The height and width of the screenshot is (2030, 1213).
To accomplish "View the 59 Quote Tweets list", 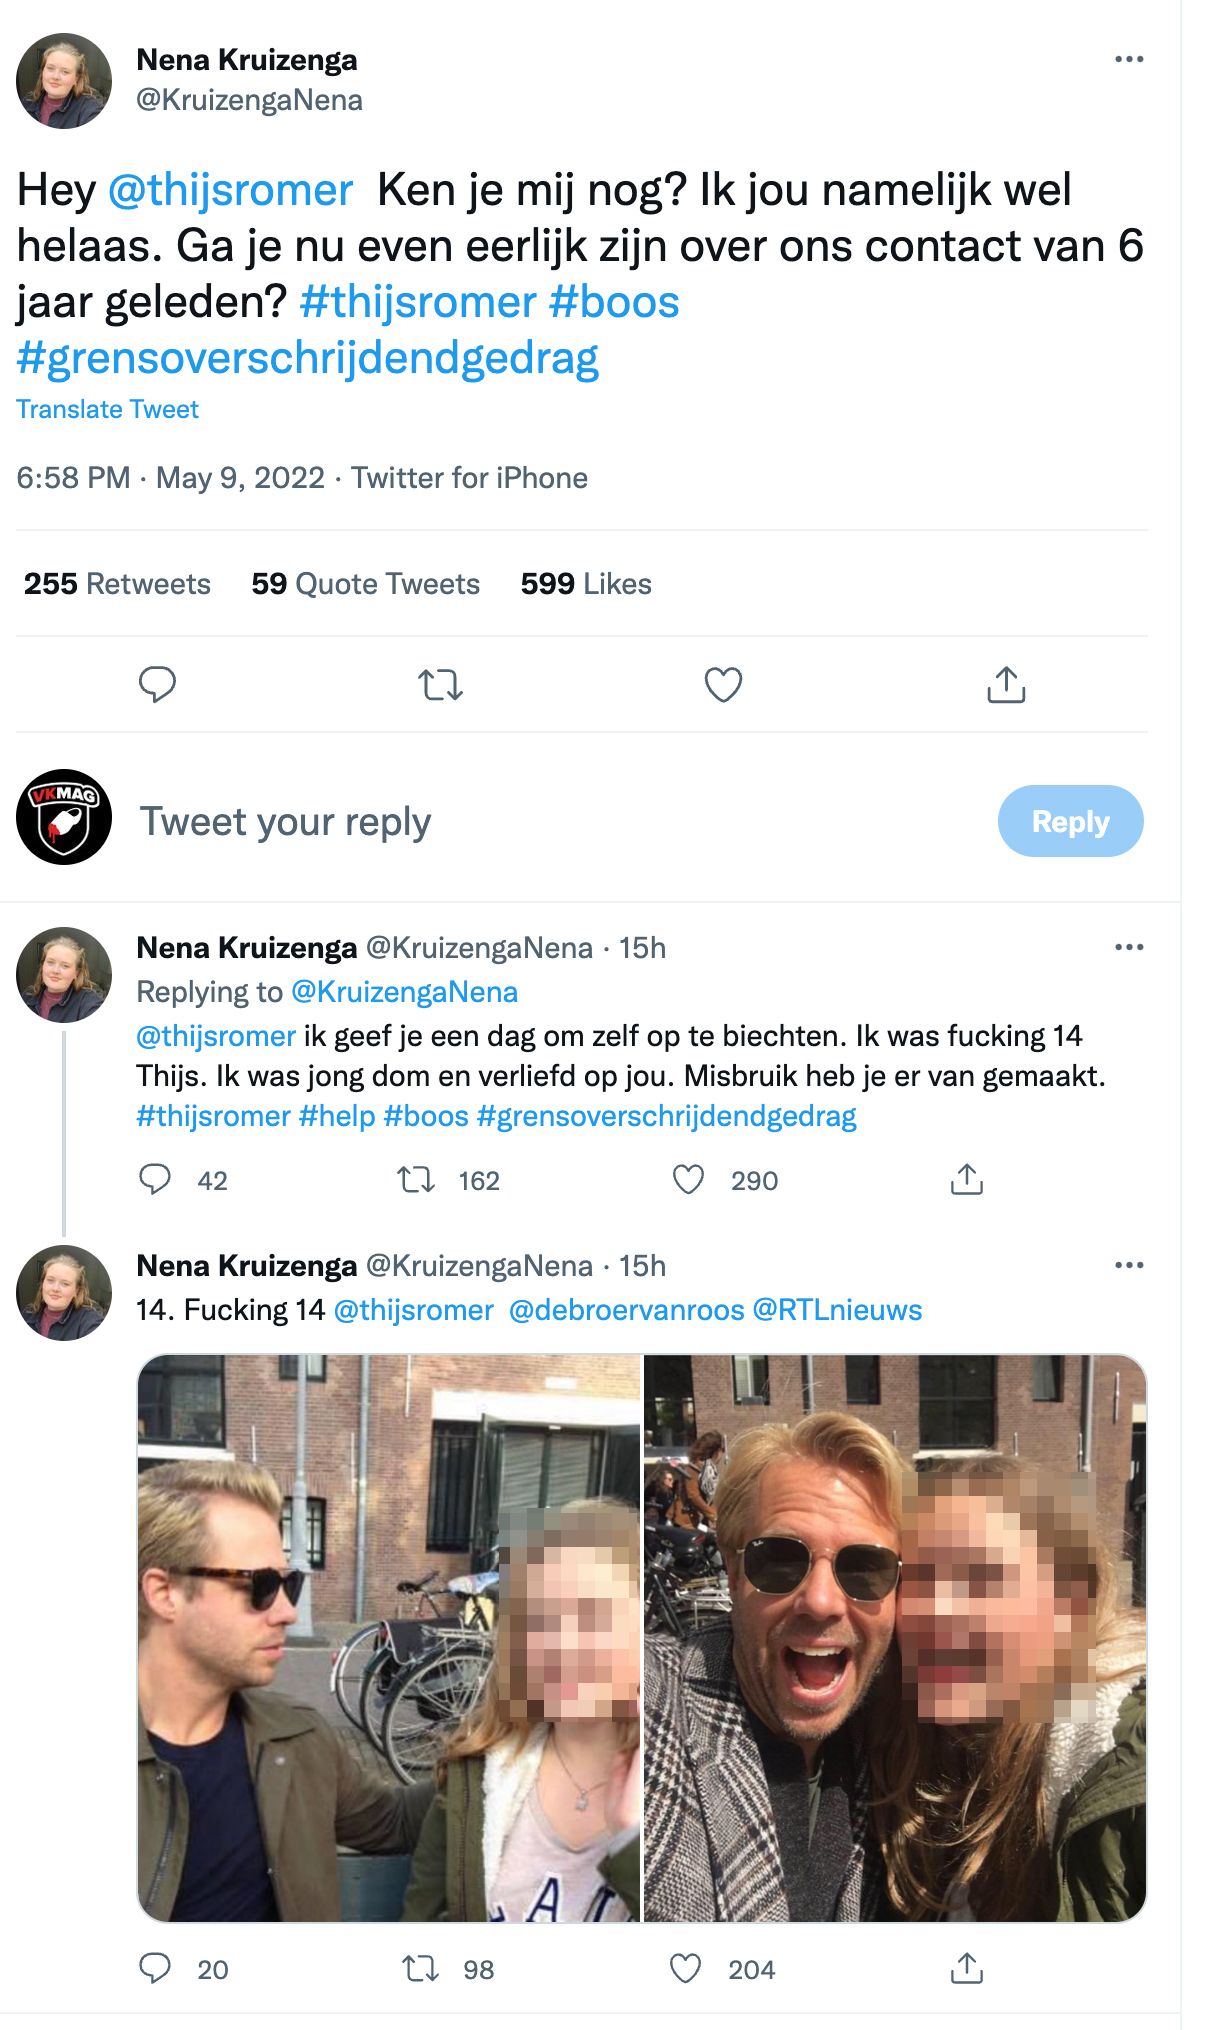I will (365, 584).
